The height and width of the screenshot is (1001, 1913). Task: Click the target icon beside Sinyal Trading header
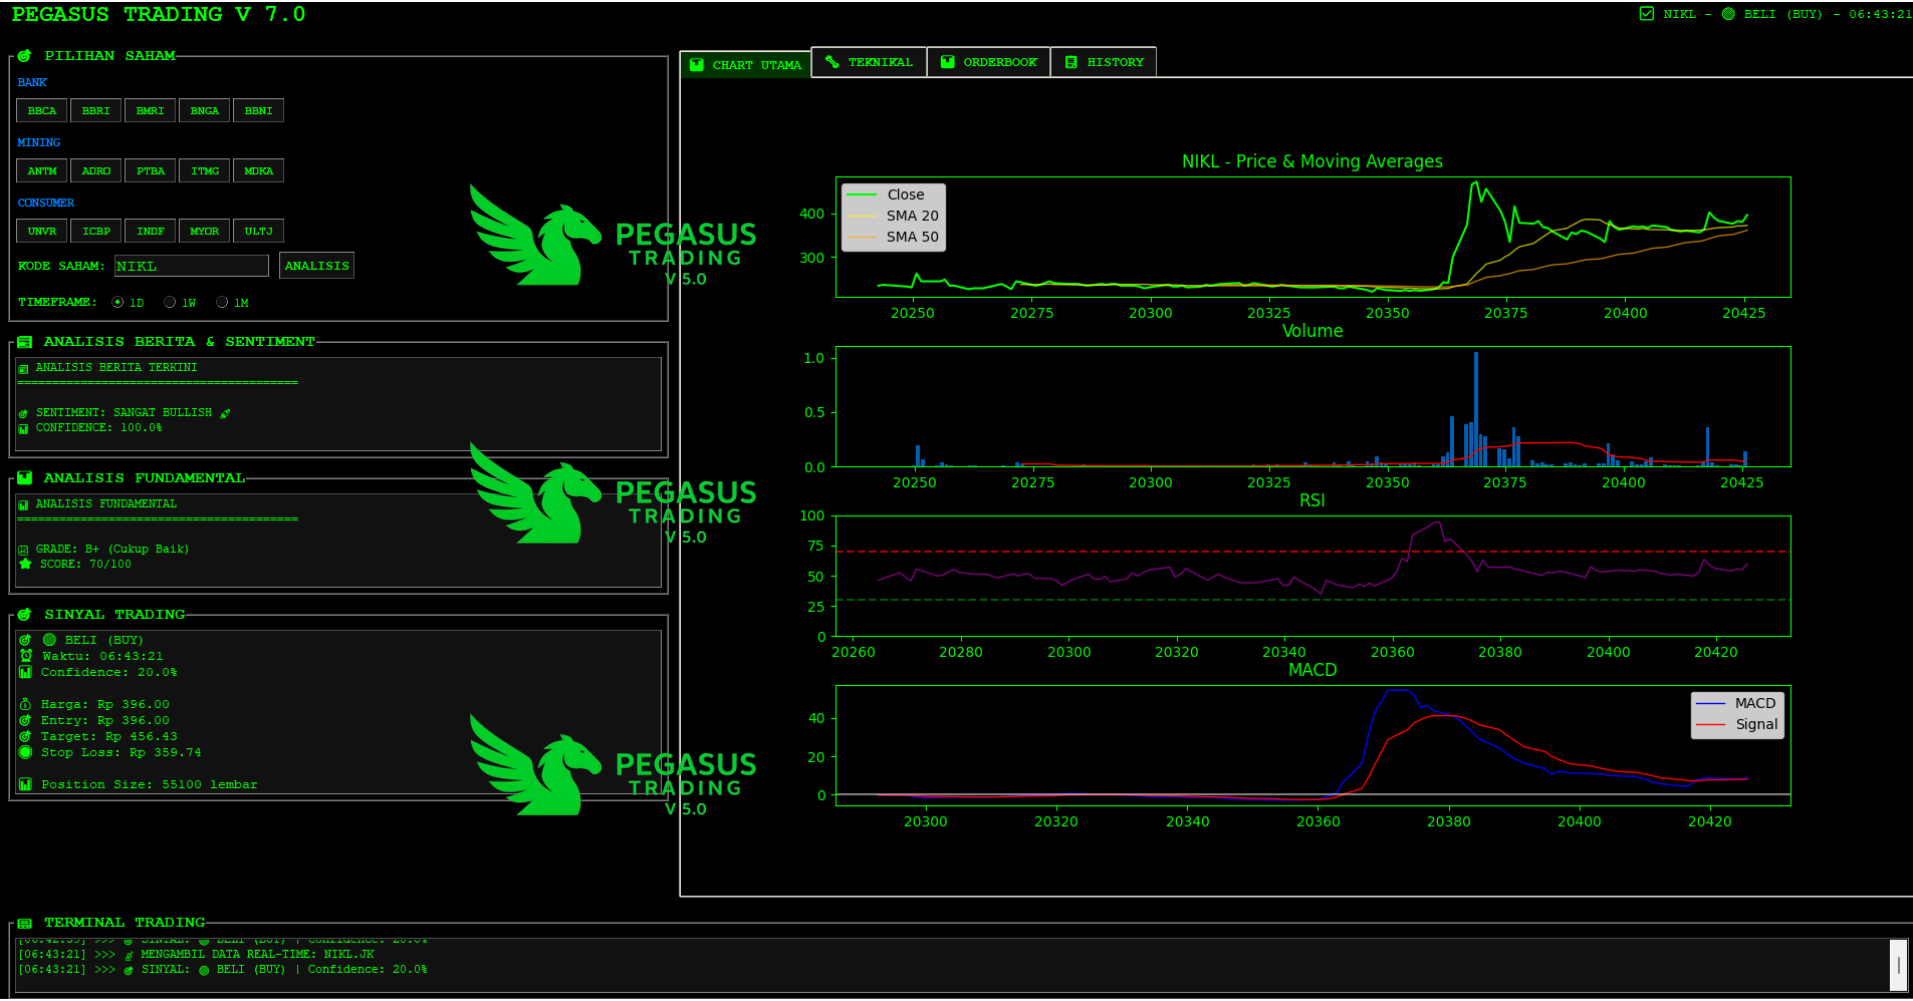[24, 615]
